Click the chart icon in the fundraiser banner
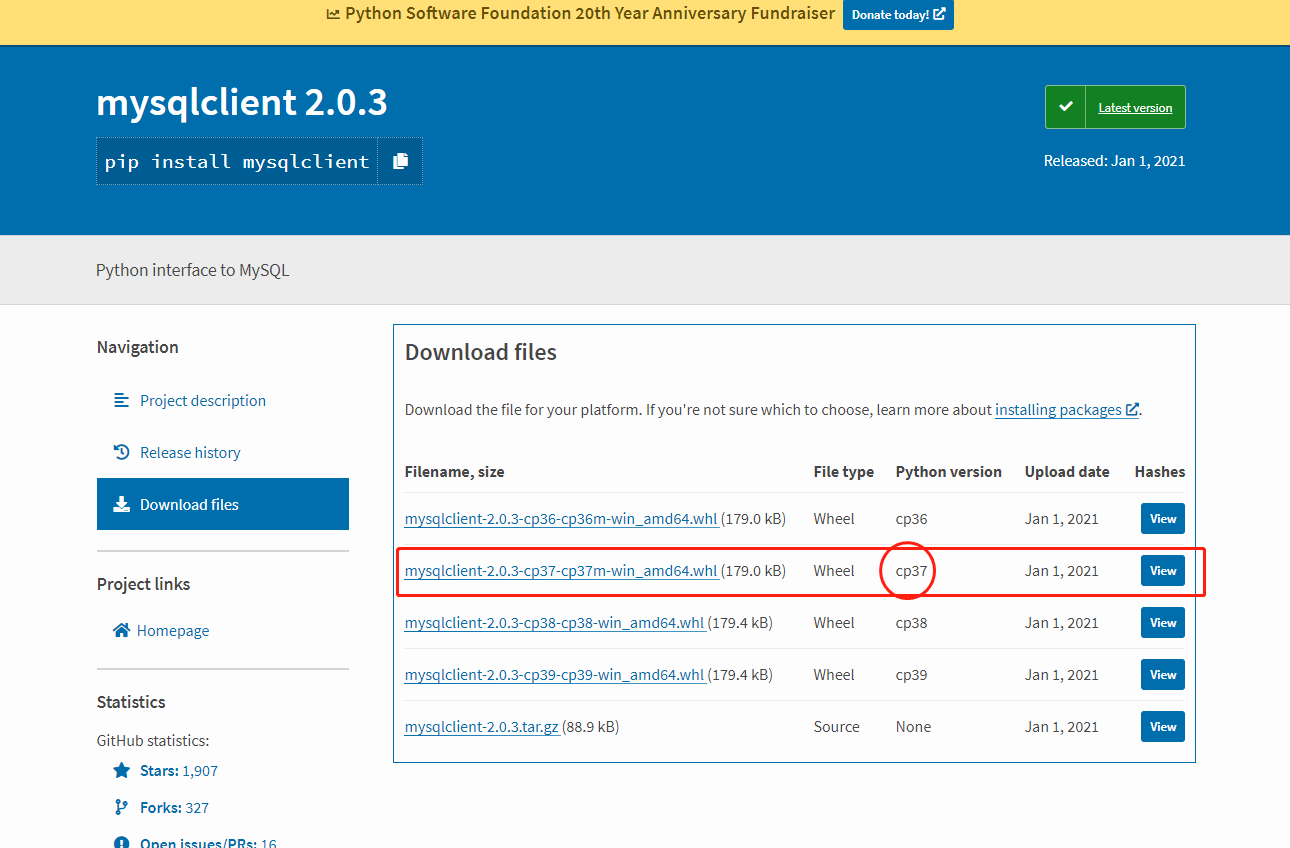1290x848 pixels. [333, 14]
